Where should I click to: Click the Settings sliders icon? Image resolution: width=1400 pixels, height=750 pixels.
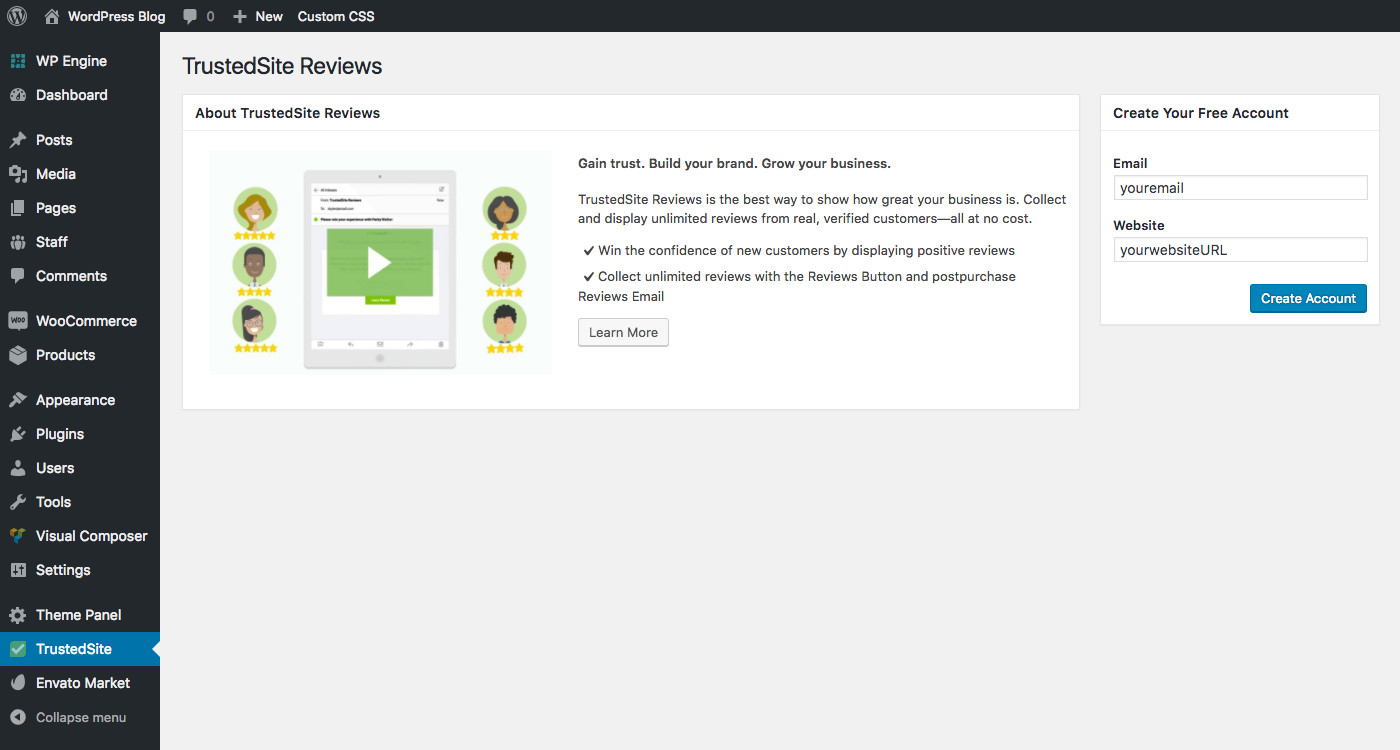pos(18,570)
